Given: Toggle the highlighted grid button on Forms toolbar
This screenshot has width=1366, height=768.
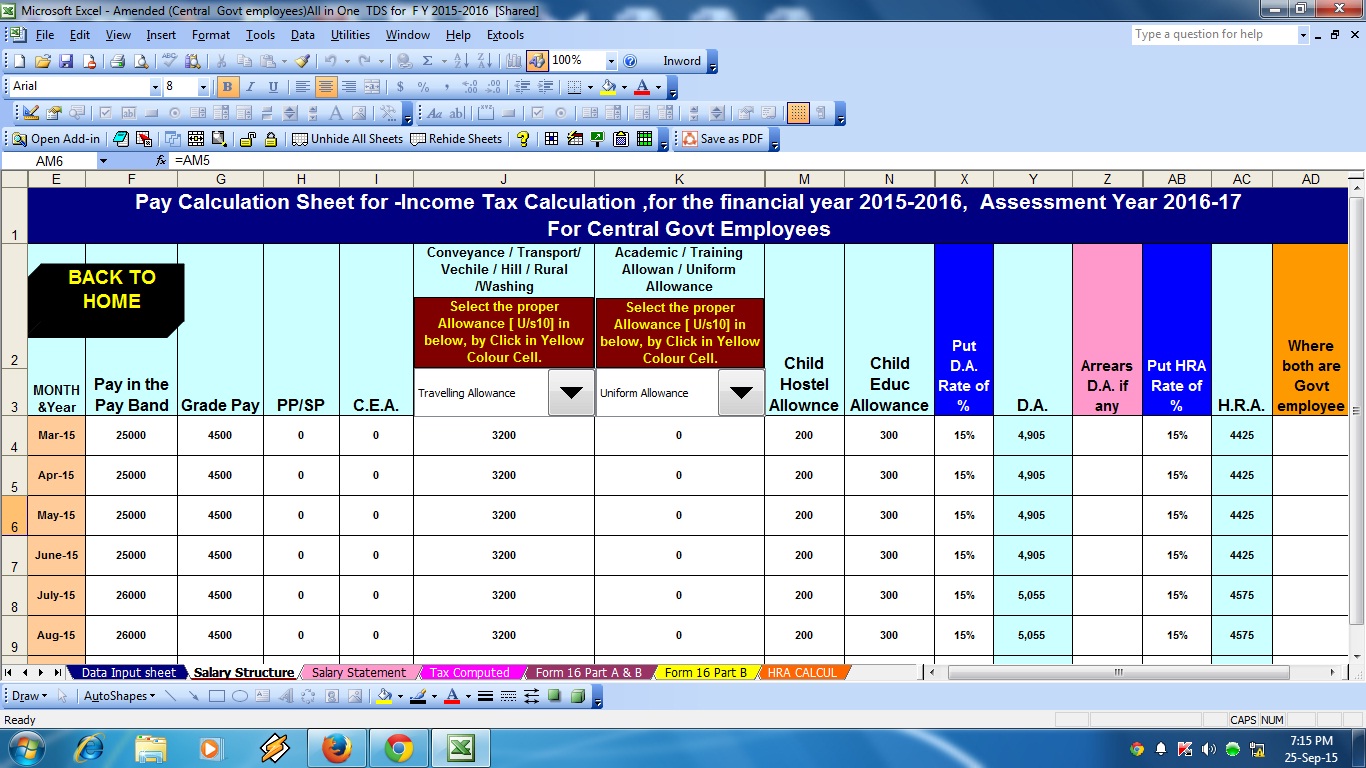Looking at the screenshot, I should [x=798, y=113].
